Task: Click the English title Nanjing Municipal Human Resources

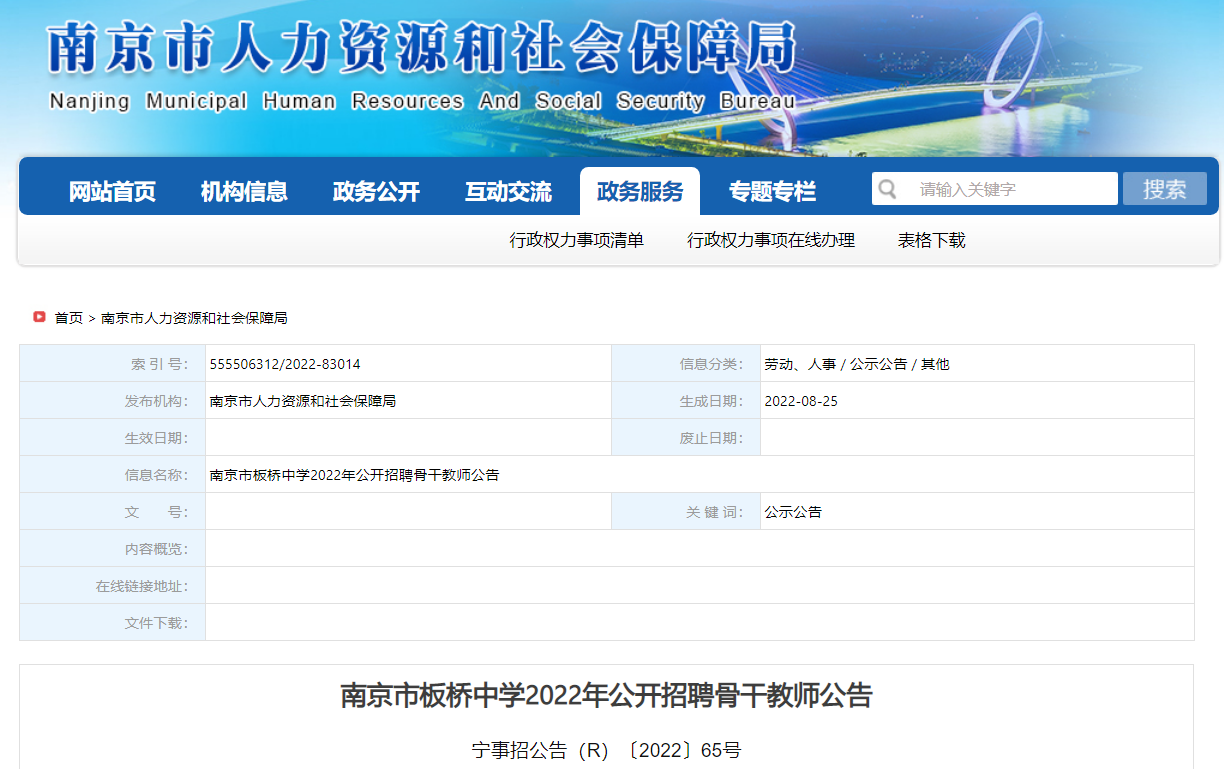Action: tap(256, 101)
